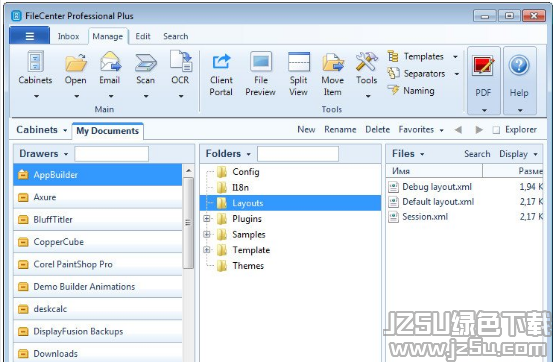553x362 pixels.
Task: Switch to the Search ribbon tab
Action: (x=176, y=36)
